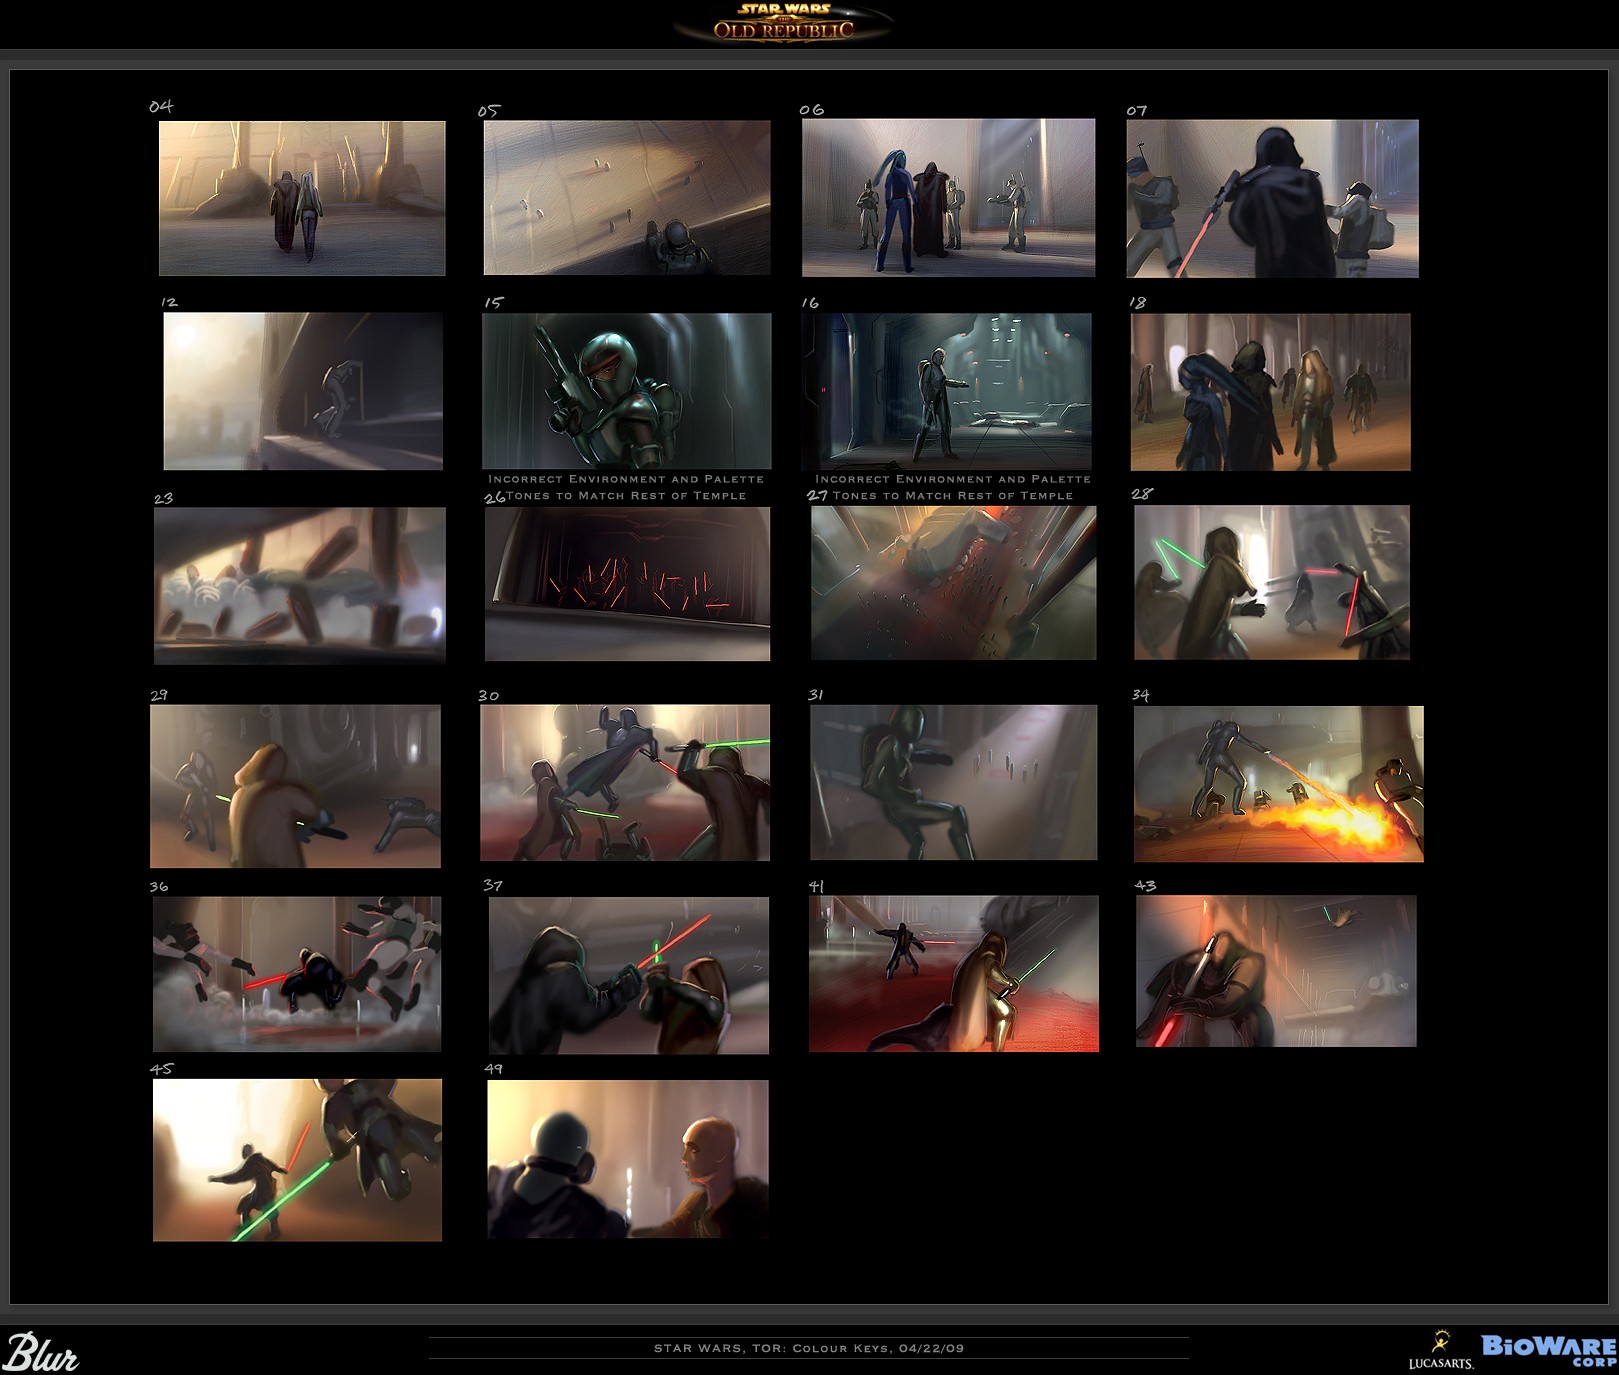
Task: Select frame 18 thumbnail
Action: [1271, 392]
